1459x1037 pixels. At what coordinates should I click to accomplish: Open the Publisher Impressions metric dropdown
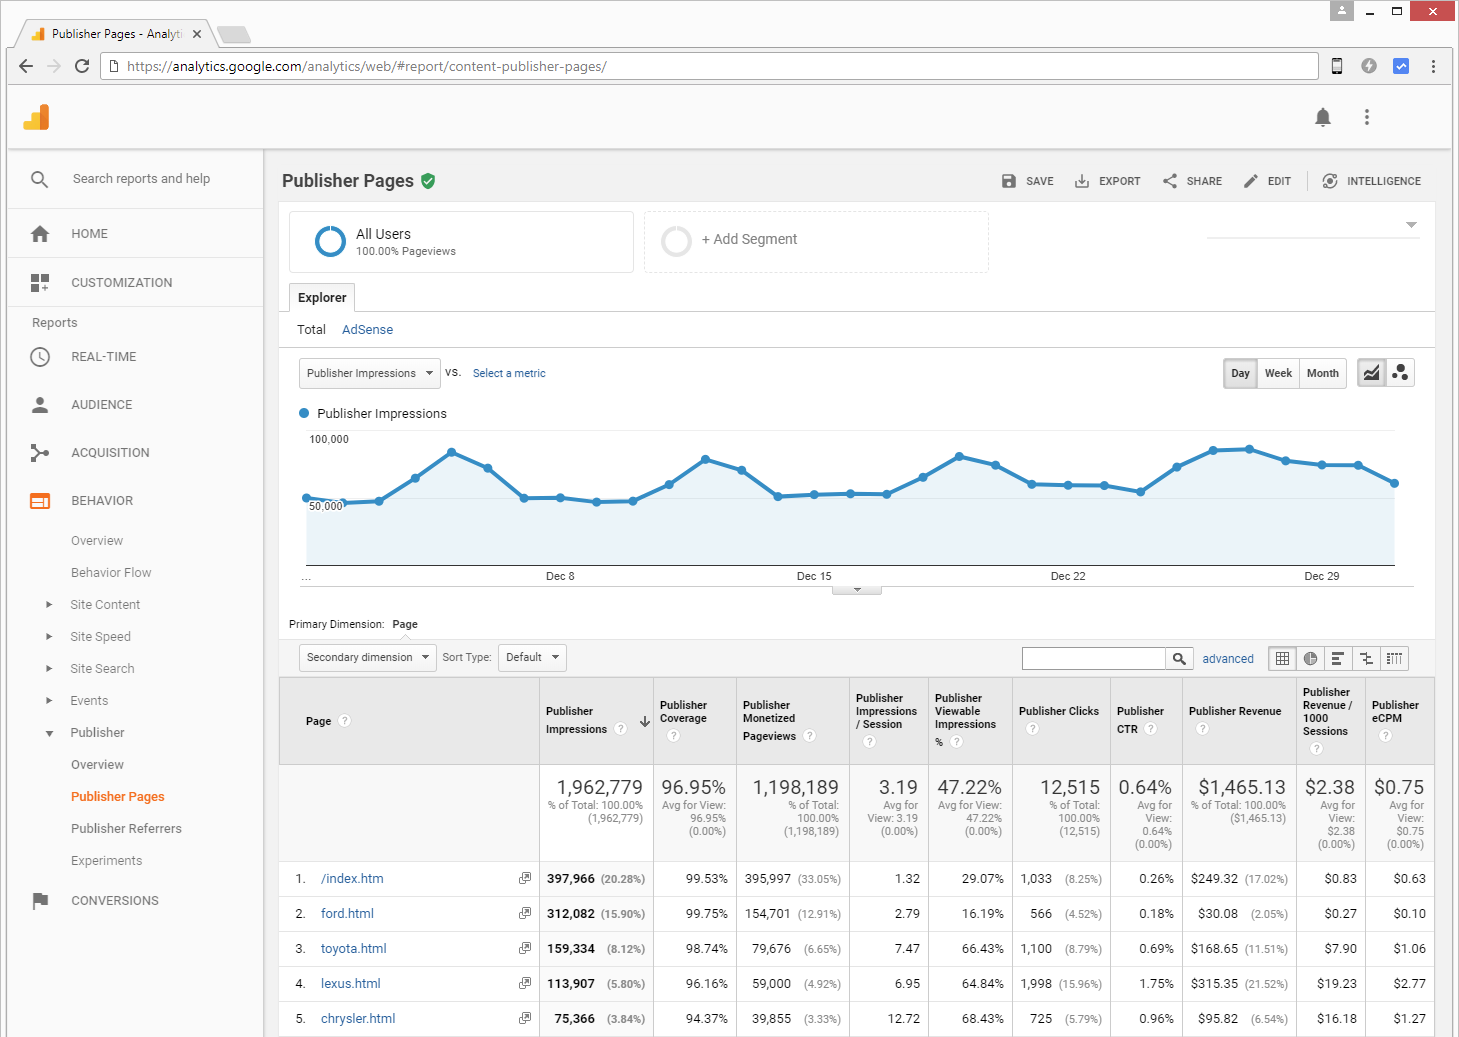click(x=370, y=373)
